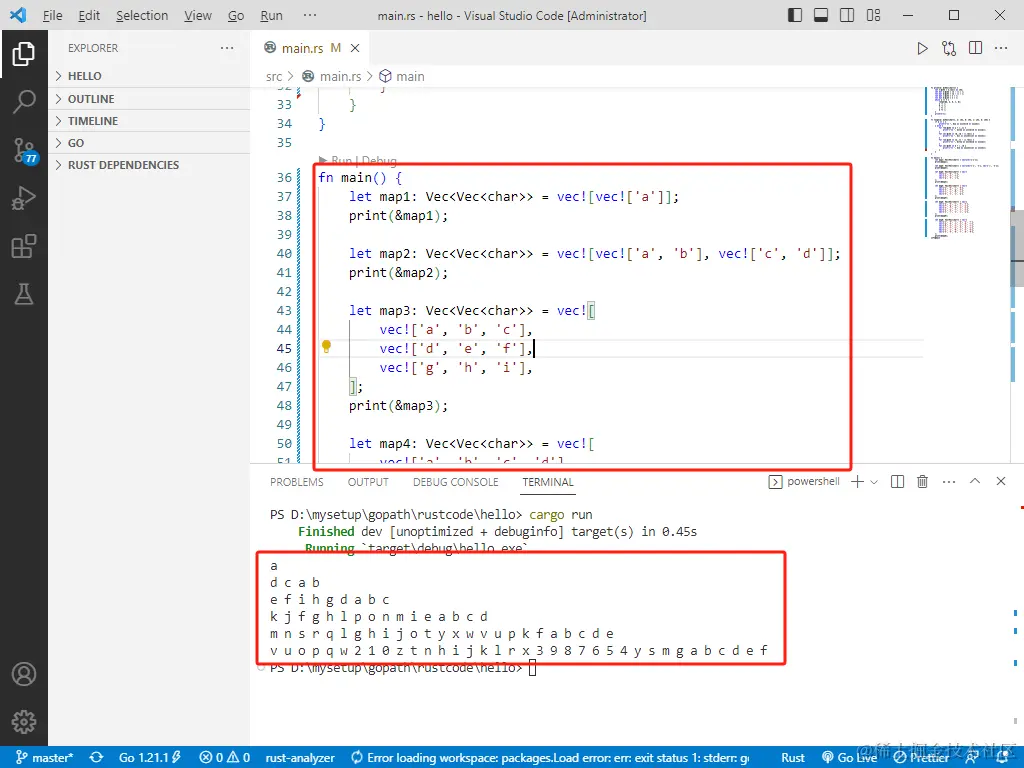Close the terminal panel
1024x768 pixels.
coord(1000,481)
